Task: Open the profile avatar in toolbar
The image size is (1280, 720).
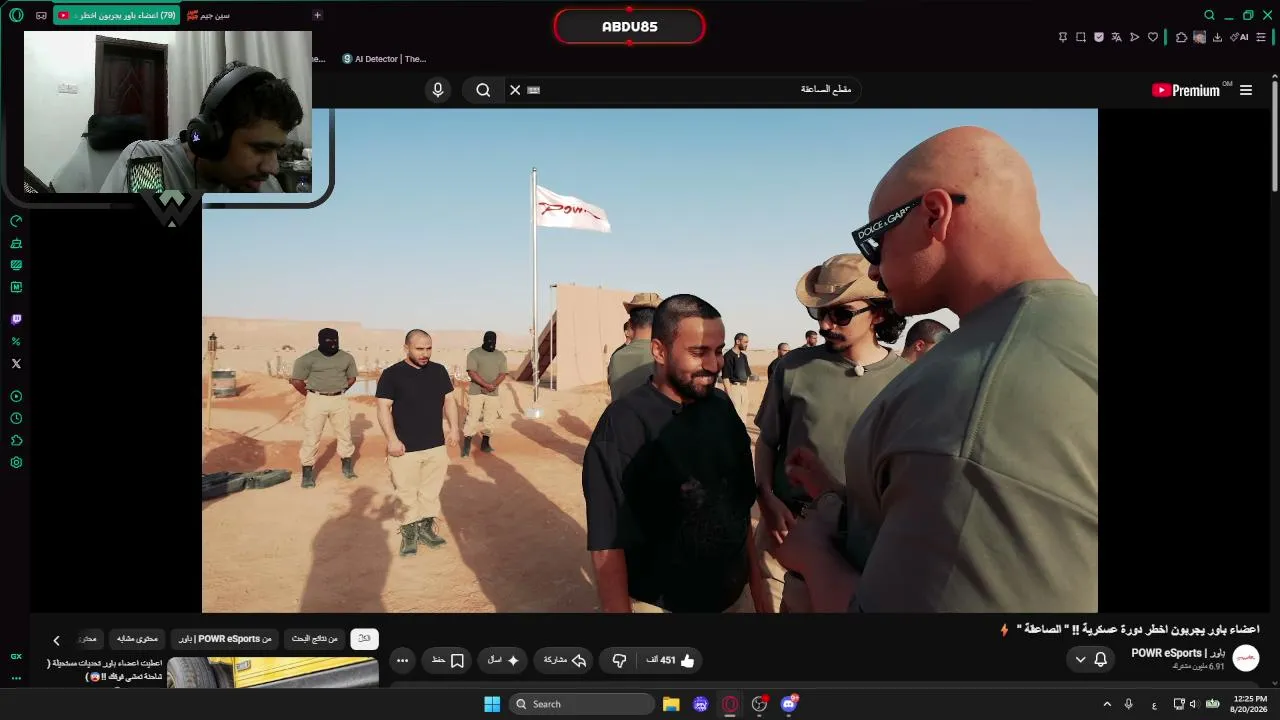Action: (x=1199, y=37)
